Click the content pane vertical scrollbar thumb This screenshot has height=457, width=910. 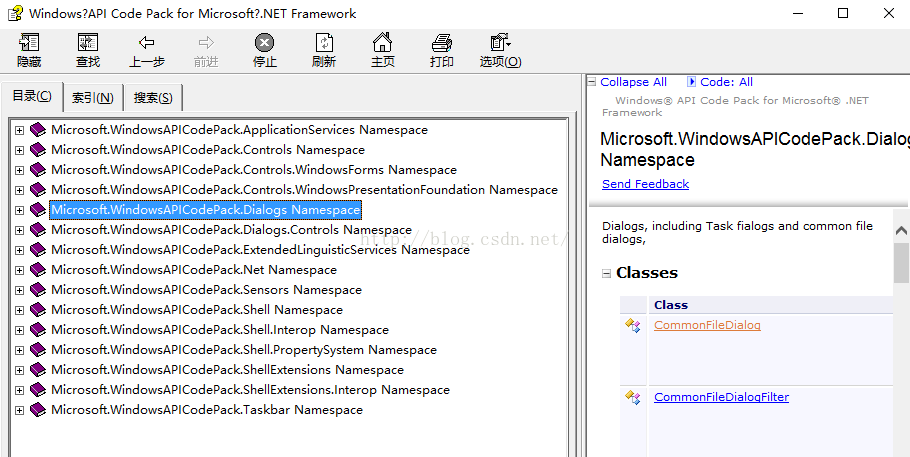pos(901,263)
